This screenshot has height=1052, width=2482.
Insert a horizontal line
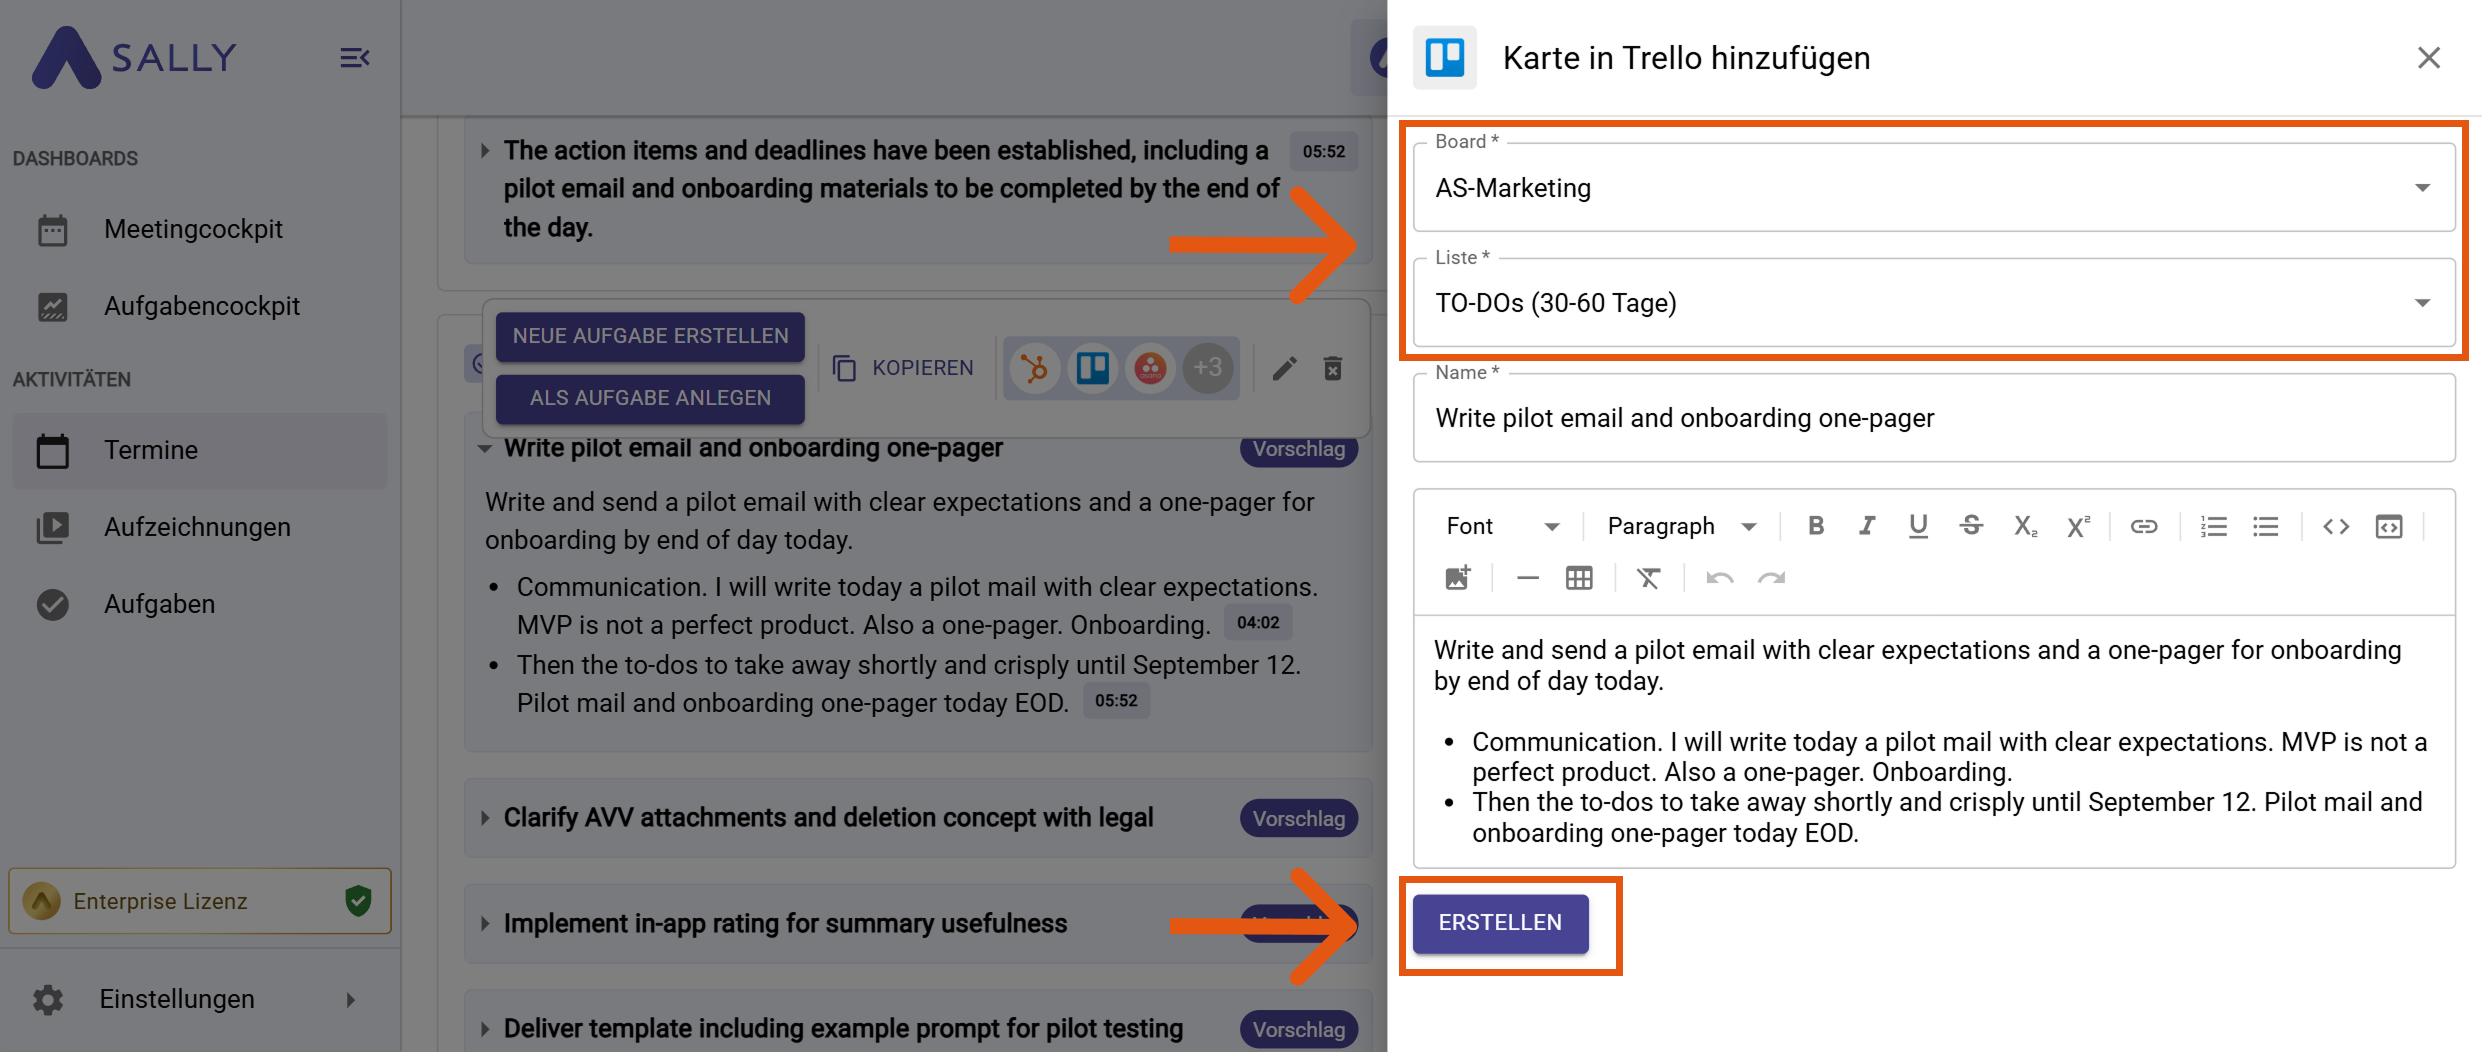[x=1527, y=578]
